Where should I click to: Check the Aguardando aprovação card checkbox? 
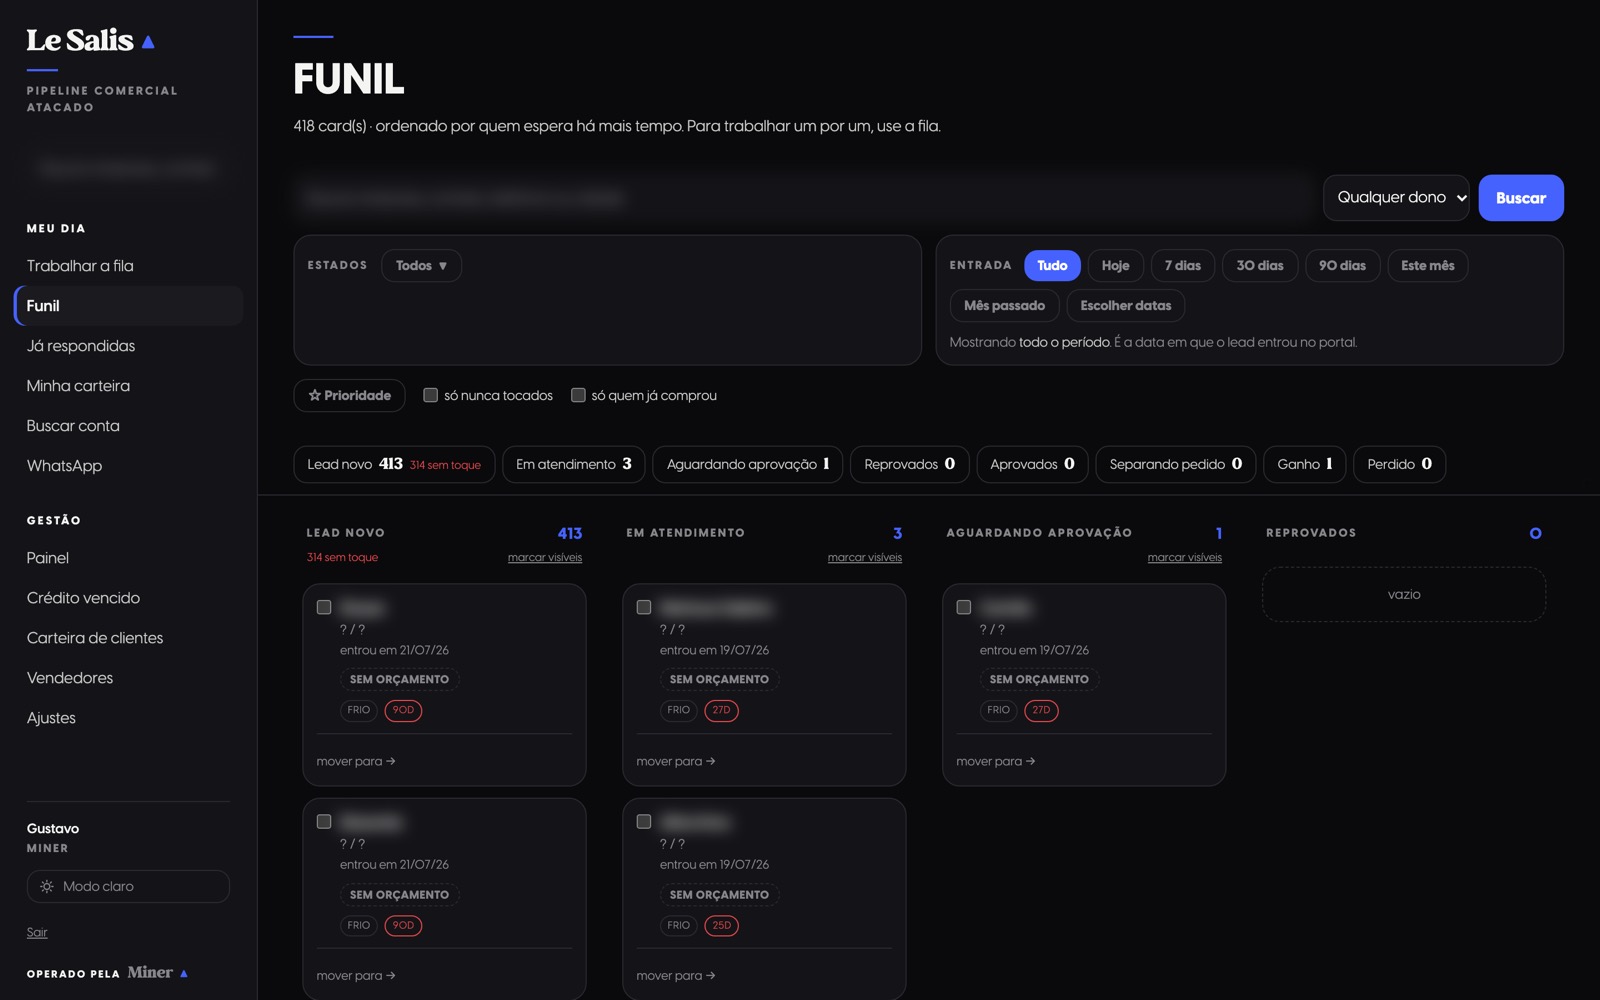(964, 607)
